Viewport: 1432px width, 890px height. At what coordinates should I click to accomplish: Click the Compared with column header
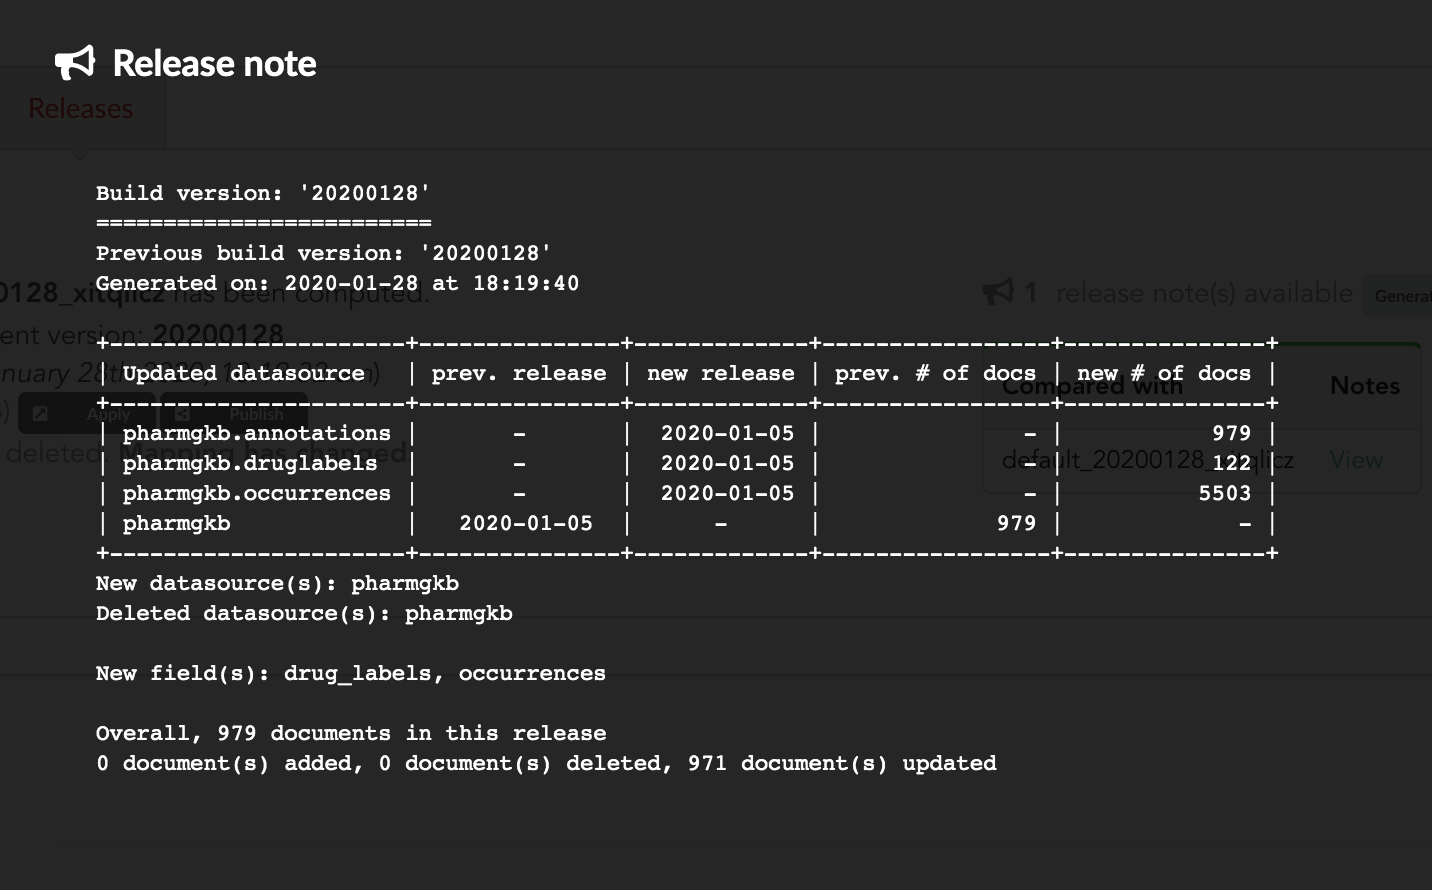pyautogui.click(x=1092, y=386)
